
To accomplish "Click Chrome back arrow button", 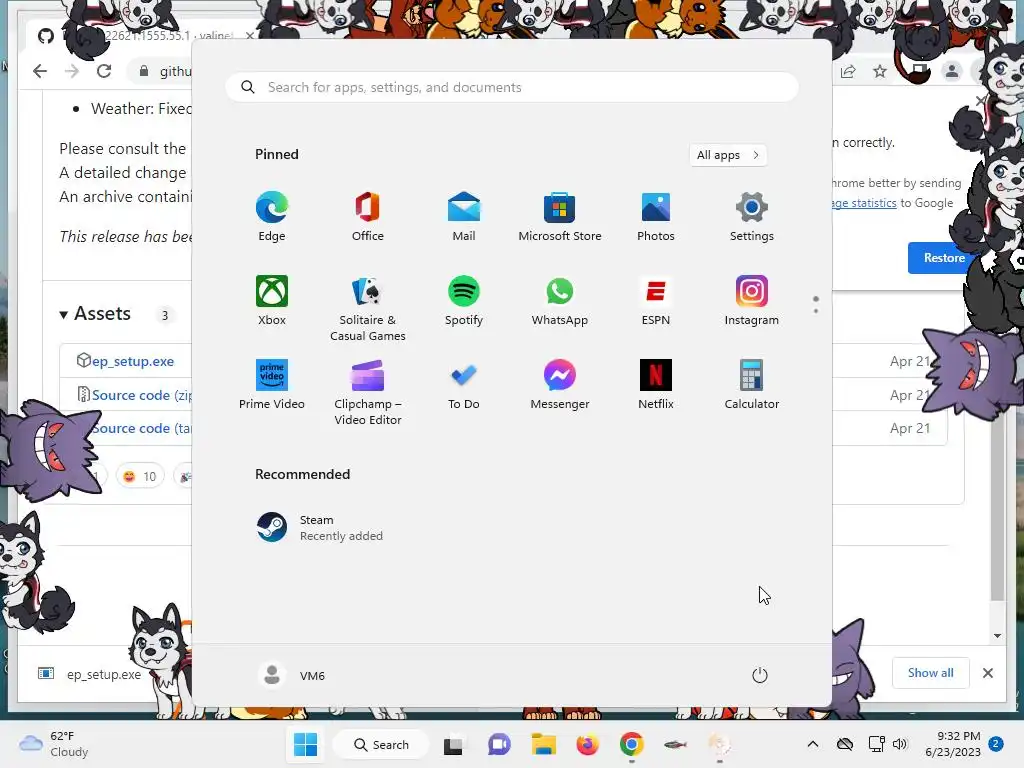I will pyautogui.click(x=40, y=71).
